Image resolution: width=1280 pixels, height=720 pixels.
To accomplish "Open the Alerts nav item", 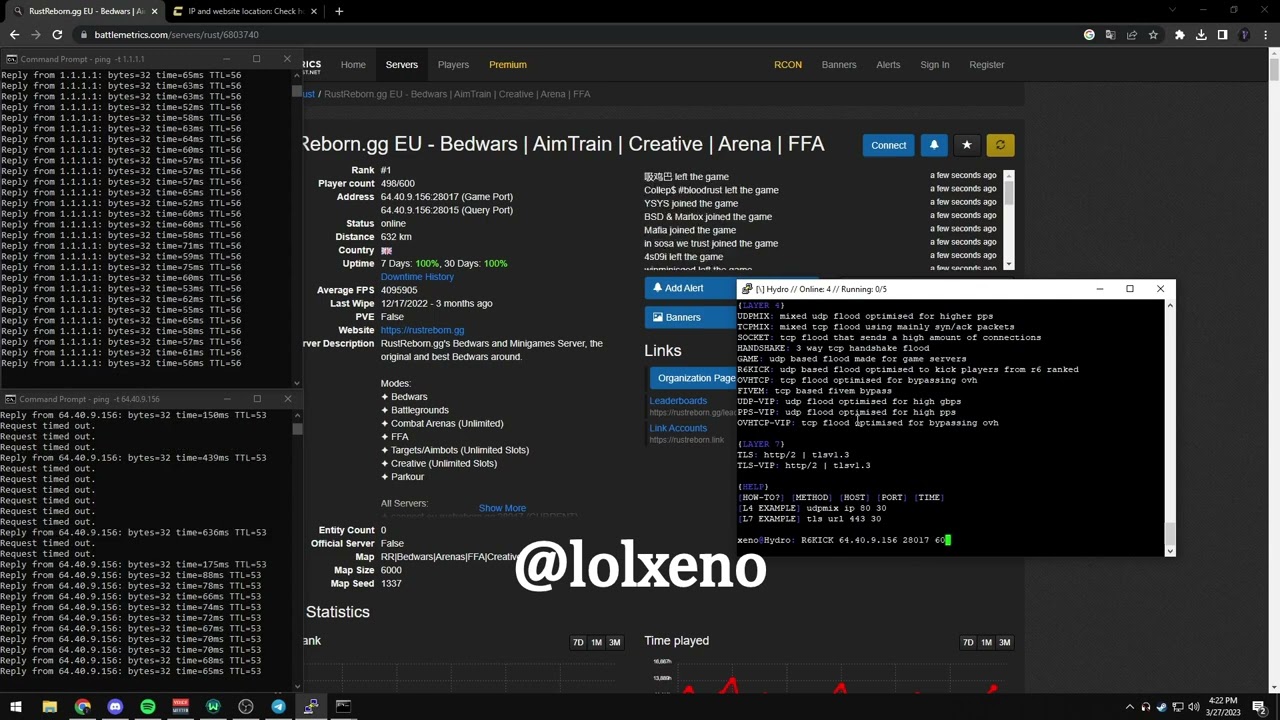I will [x=888, y=65].
